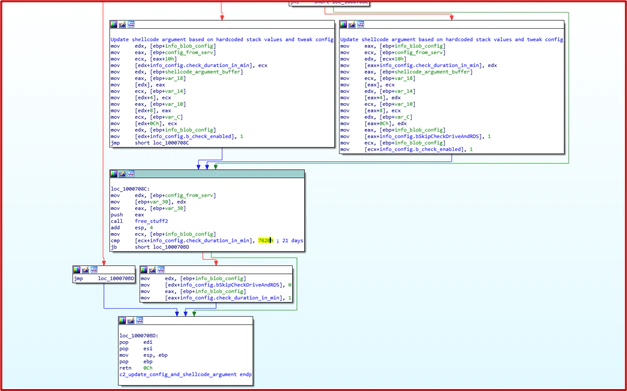Screen dimensions: 627x391
Task: Click 'jmp short loc_1000708C' instruction
Action: [150, 143]
